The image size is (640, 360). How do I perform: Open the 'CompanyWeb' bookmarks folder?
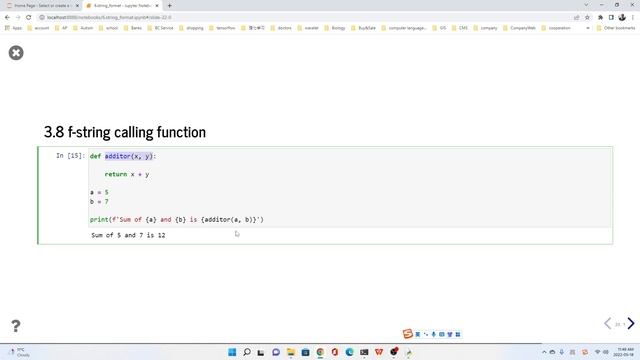[519, 28]
